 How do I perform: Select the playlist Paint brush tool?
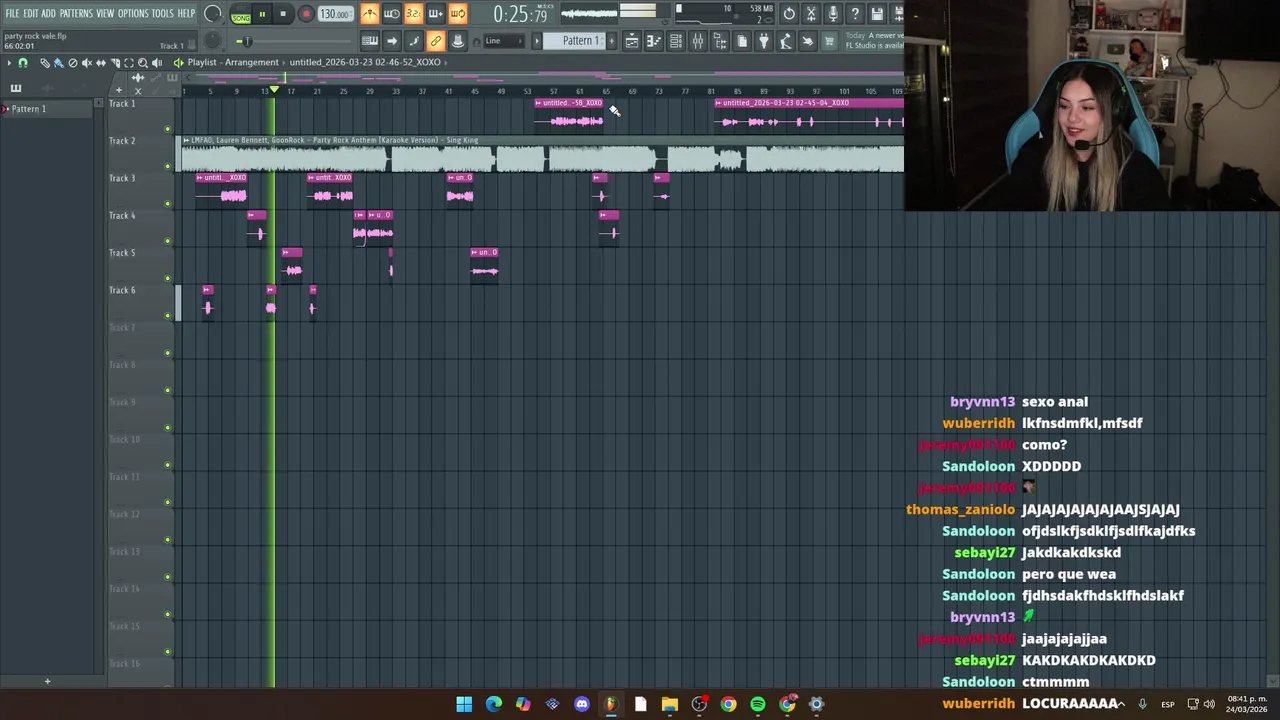click(58, 63)
